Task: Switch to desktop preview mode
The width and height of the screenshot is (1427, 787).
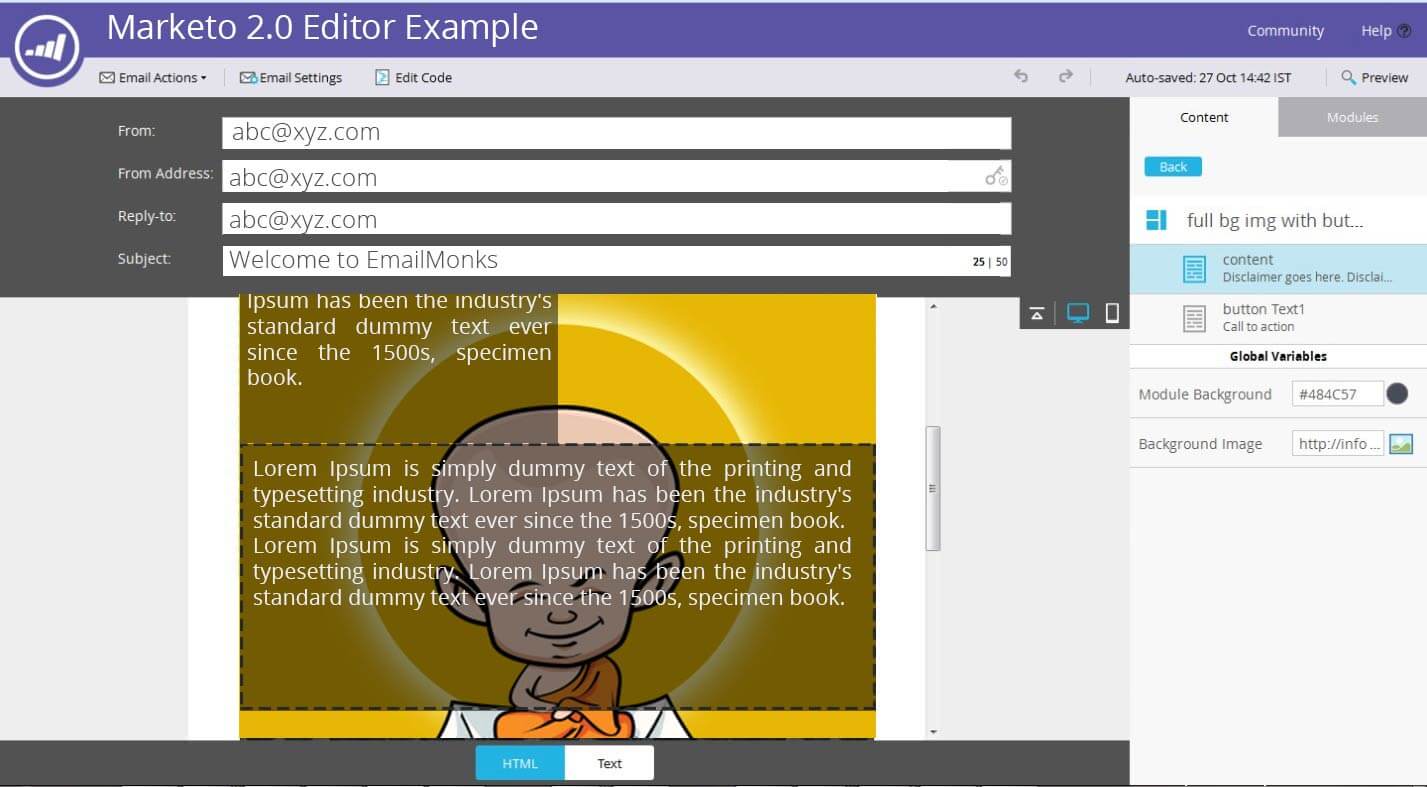Action: click(1078, 314)
